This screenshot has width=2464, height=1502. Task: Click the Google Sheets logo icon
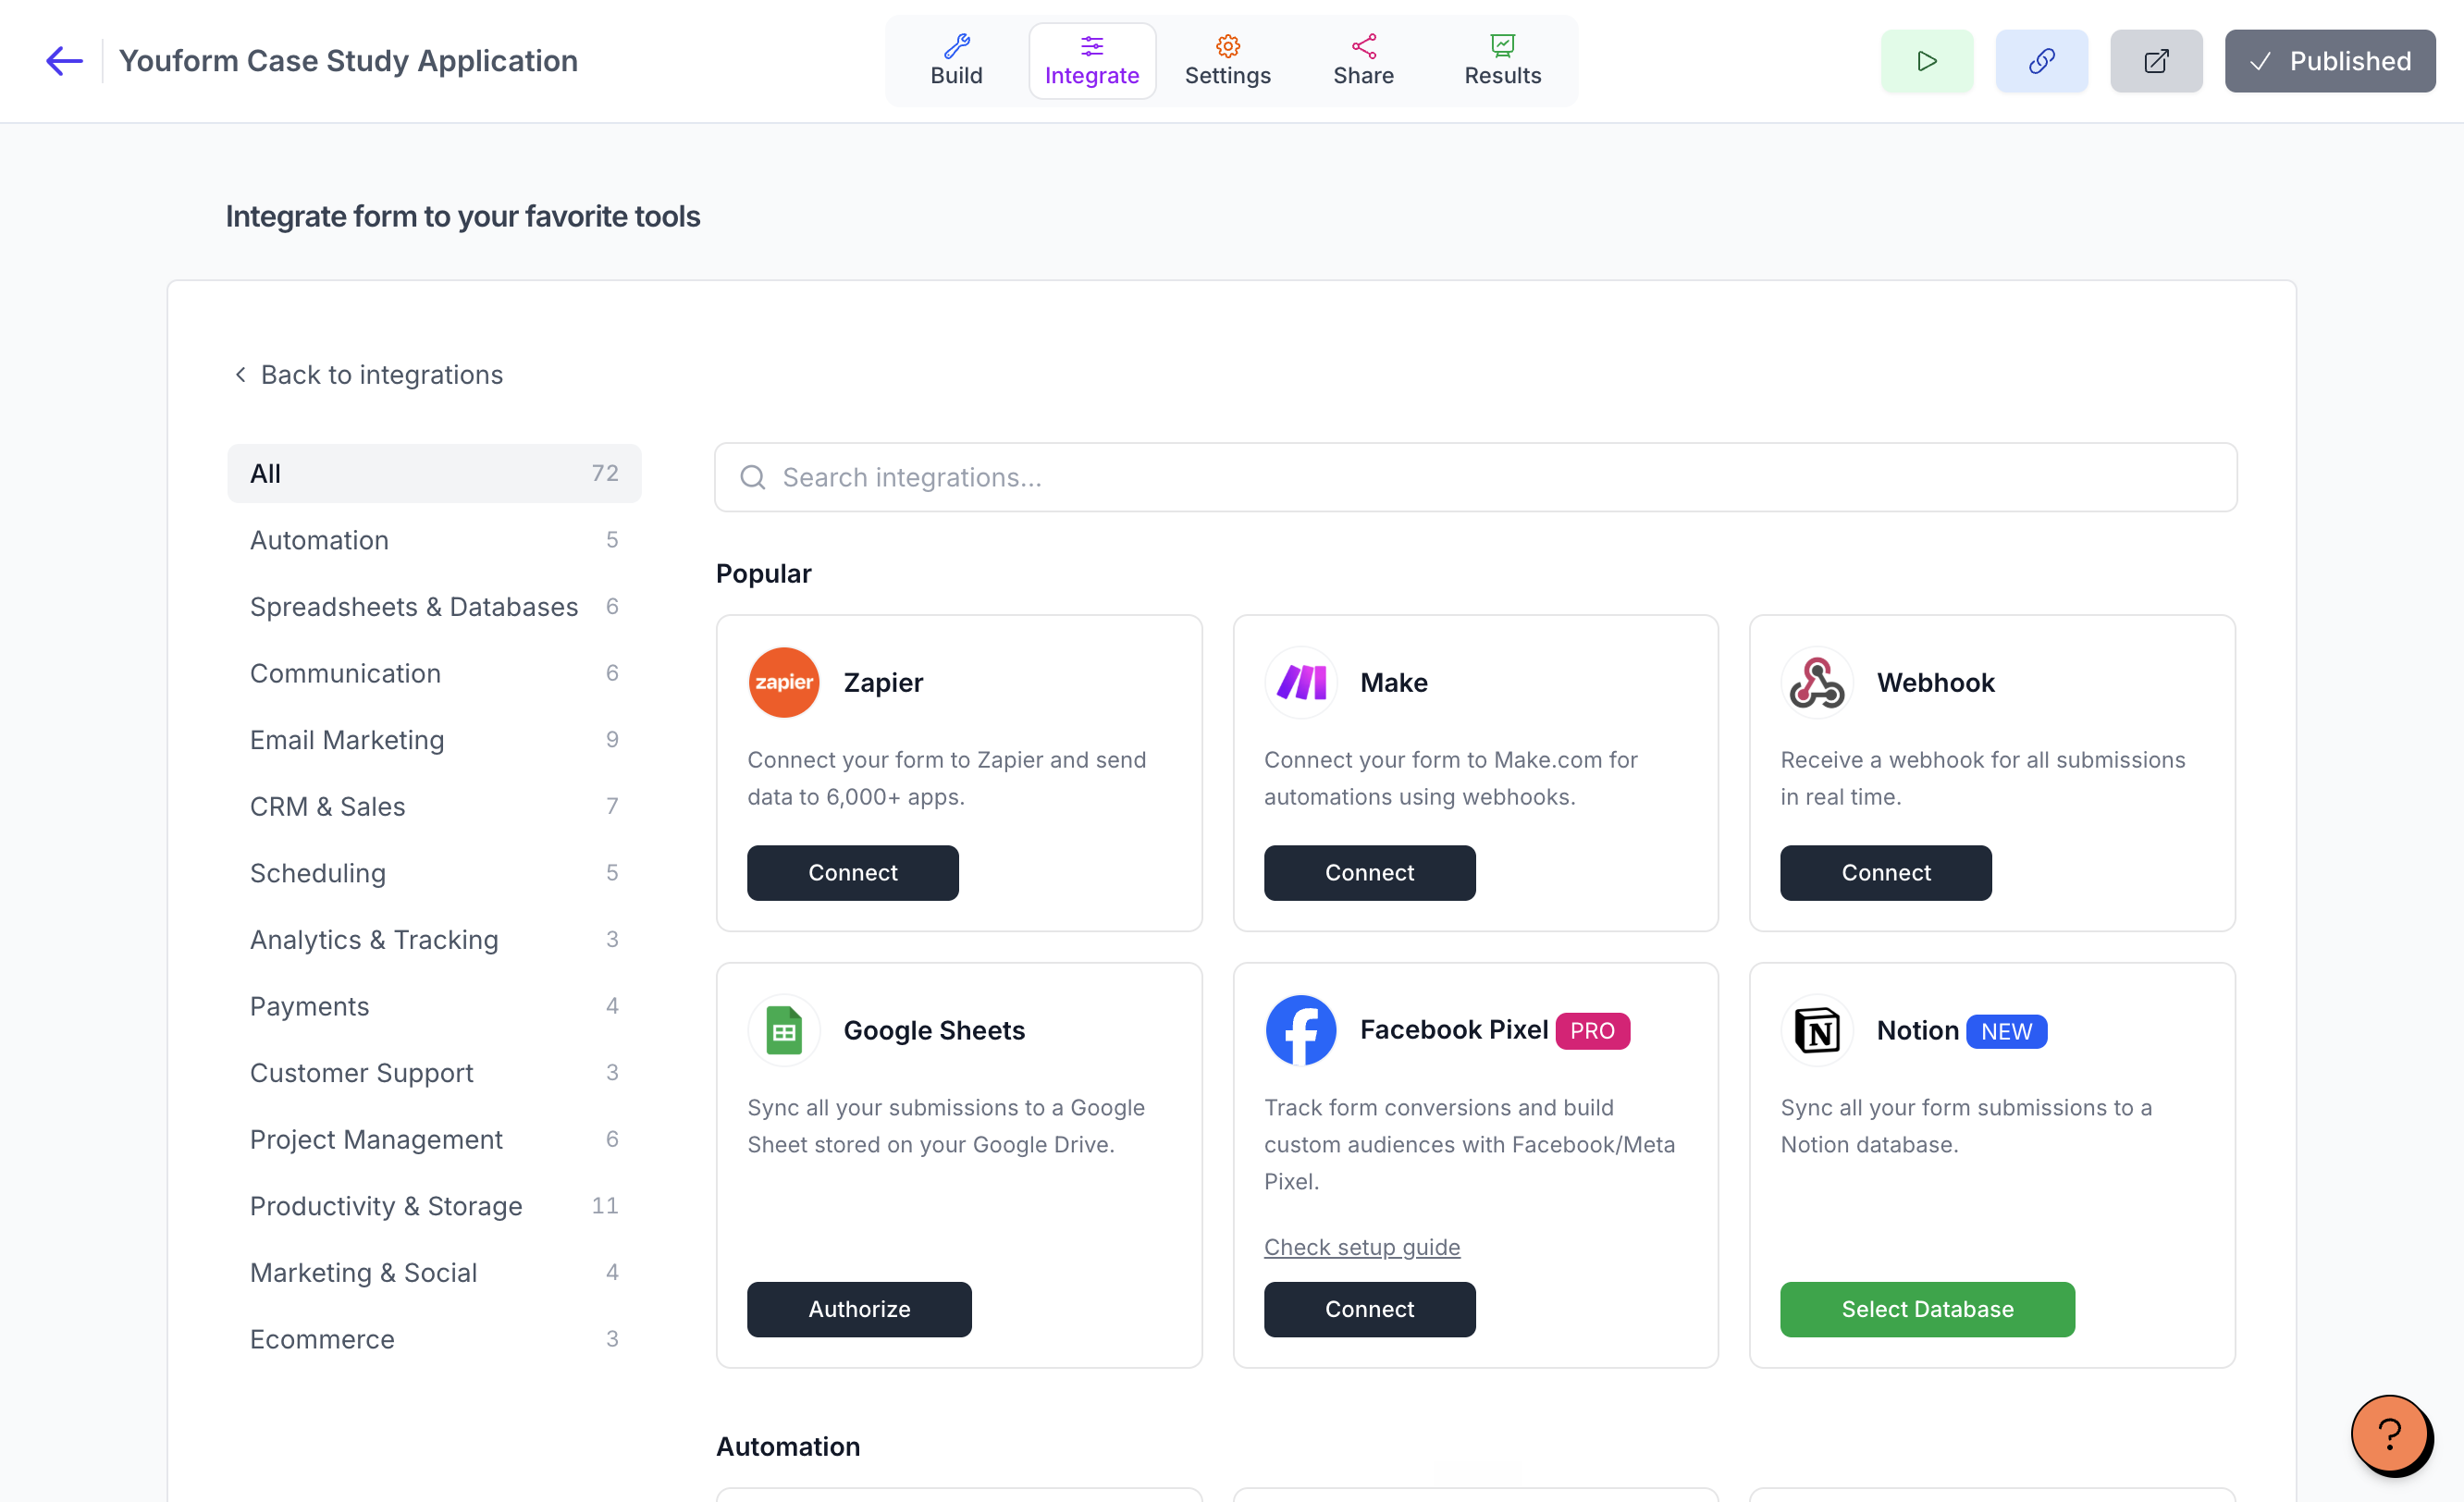(x=784, y=1030)
